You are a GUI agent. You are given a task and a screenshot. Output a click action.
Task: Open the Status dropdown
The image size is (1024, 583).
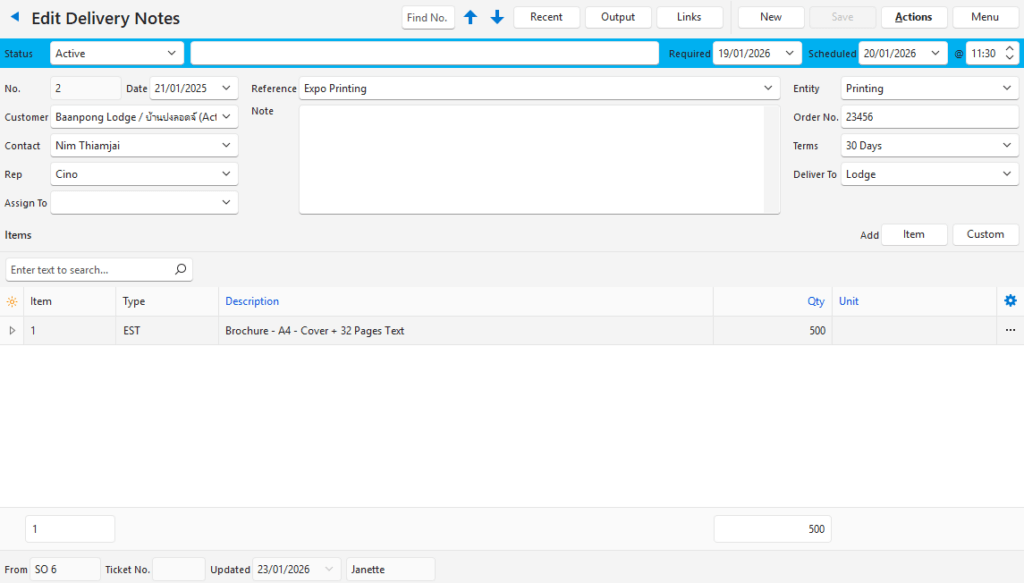coord(171,53)
